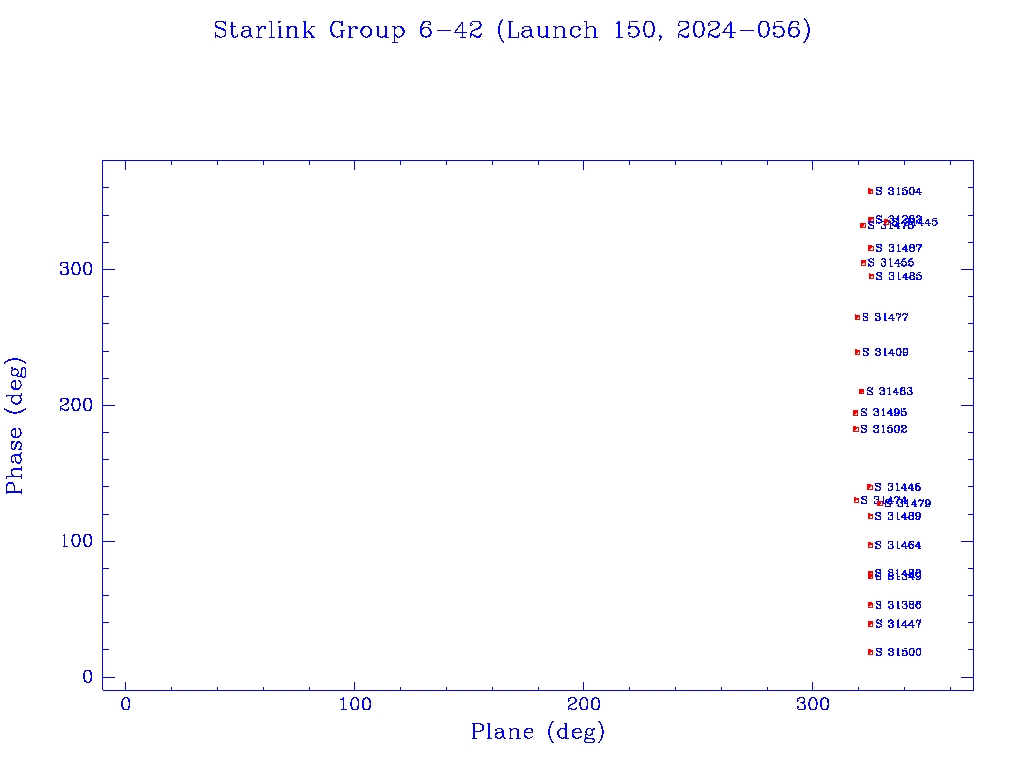Click the red data point beside 'S 31386'

point(871,605)
